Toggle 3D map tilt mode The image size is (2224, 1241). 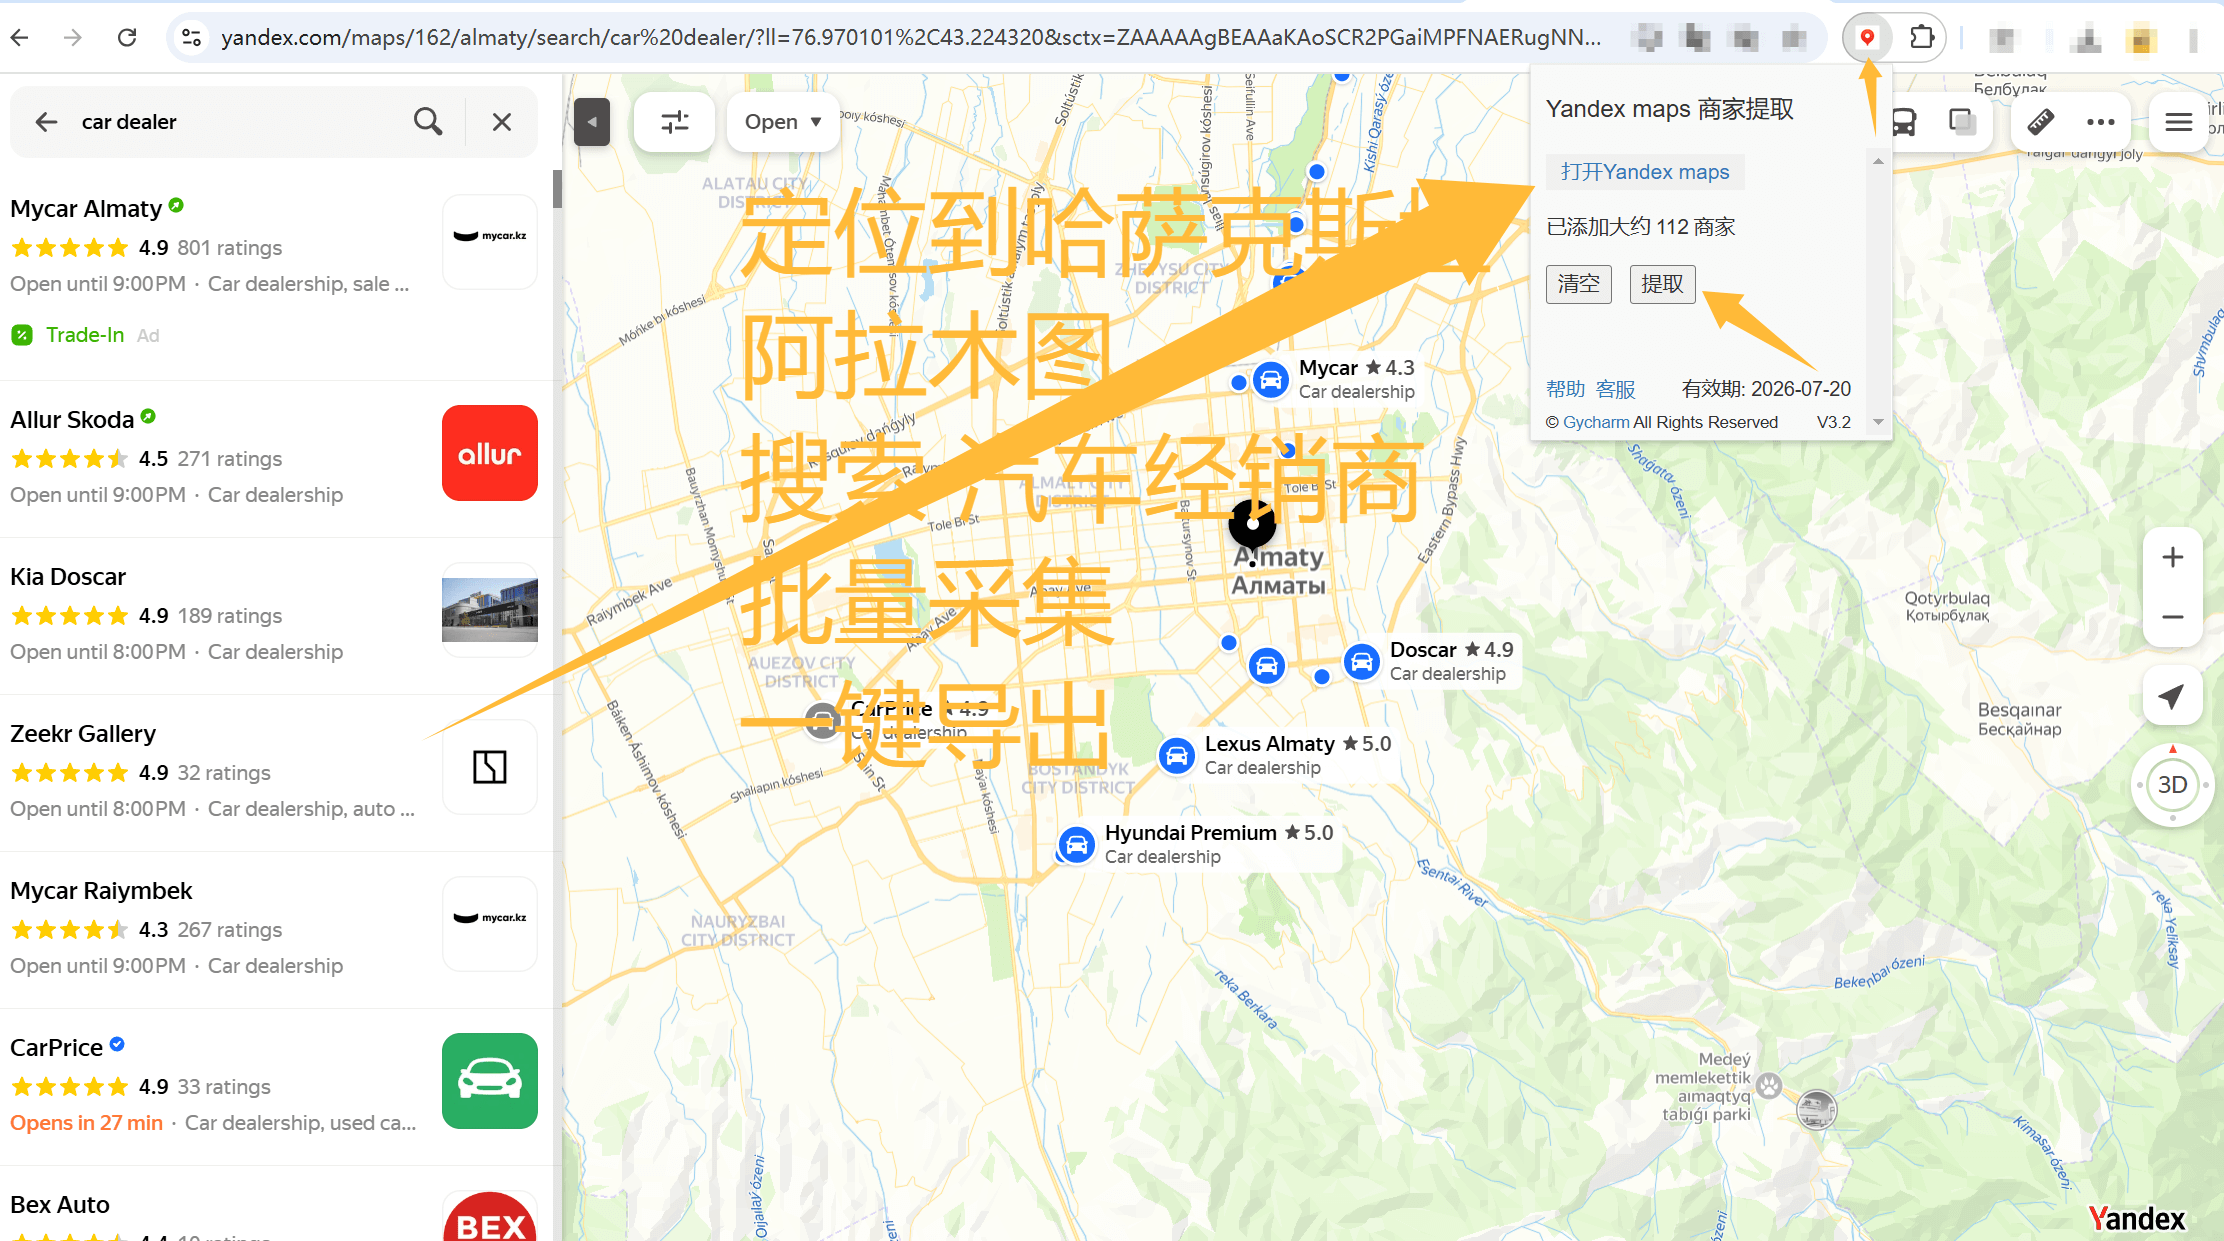pyautogui.click(x=2172, y=785)
